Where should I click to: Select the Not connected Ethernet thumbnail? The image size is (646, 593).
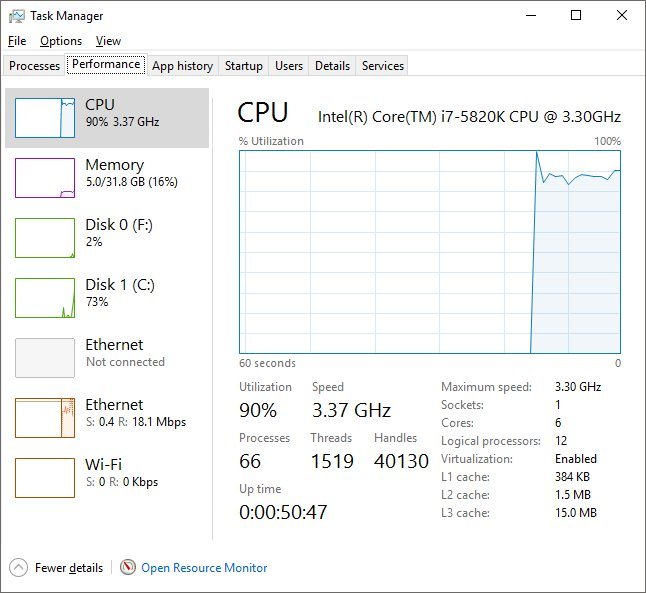(45, 358)
